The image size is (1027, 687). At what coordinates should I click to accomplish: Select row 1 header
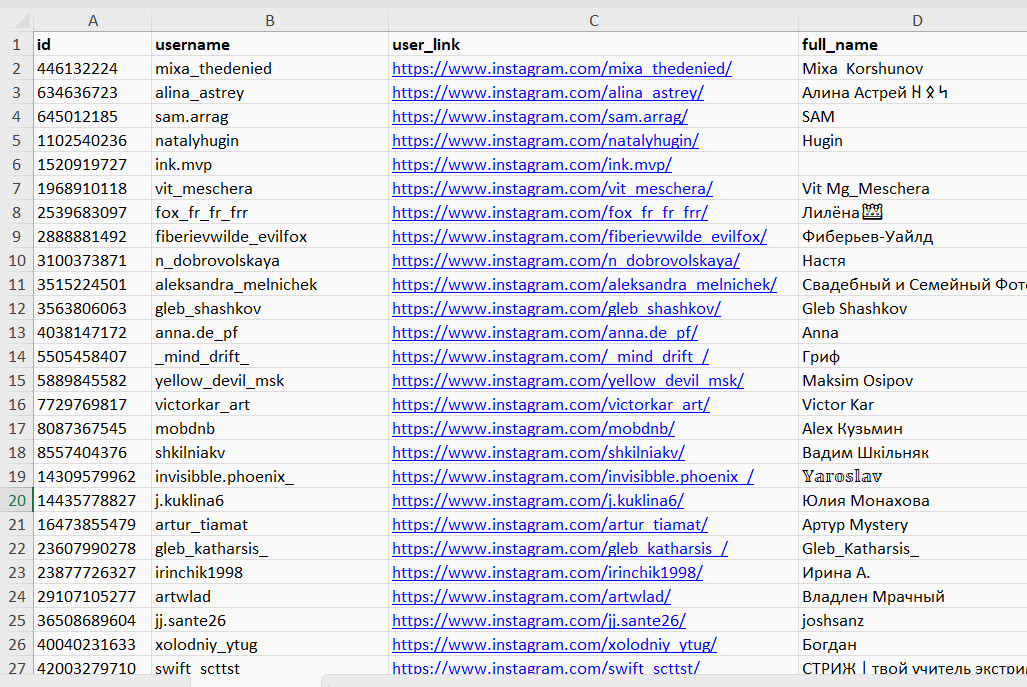click(17, 45)
